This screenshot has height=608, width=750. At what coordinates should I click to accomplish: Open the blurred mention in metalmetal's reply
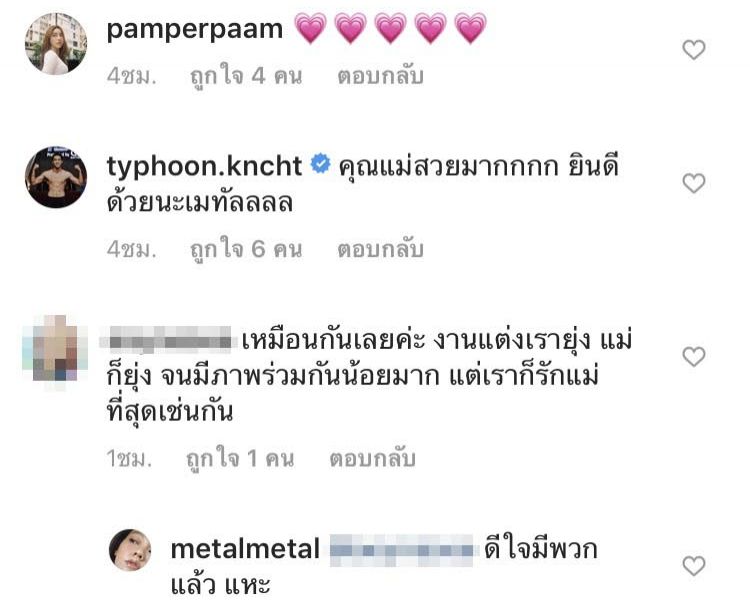(x=401, y=550)
